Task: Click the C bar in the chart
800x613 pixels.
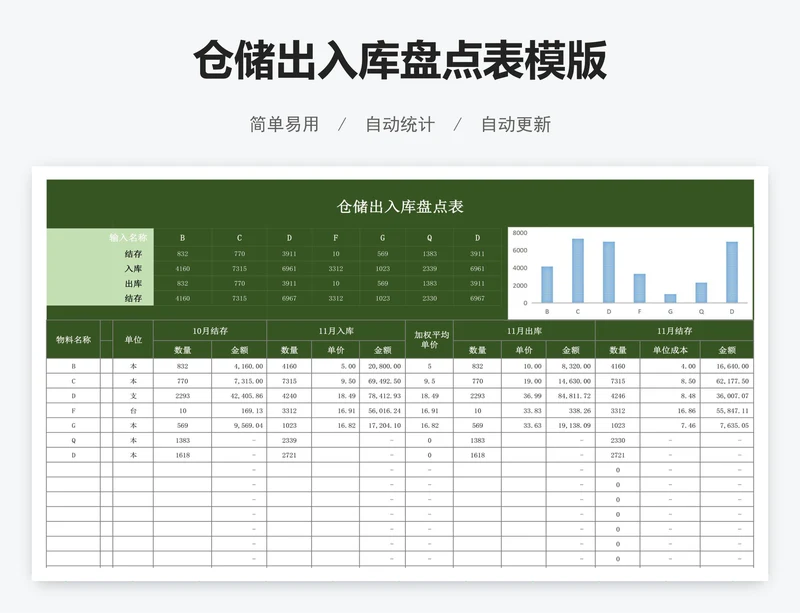Action: point(578,271)
